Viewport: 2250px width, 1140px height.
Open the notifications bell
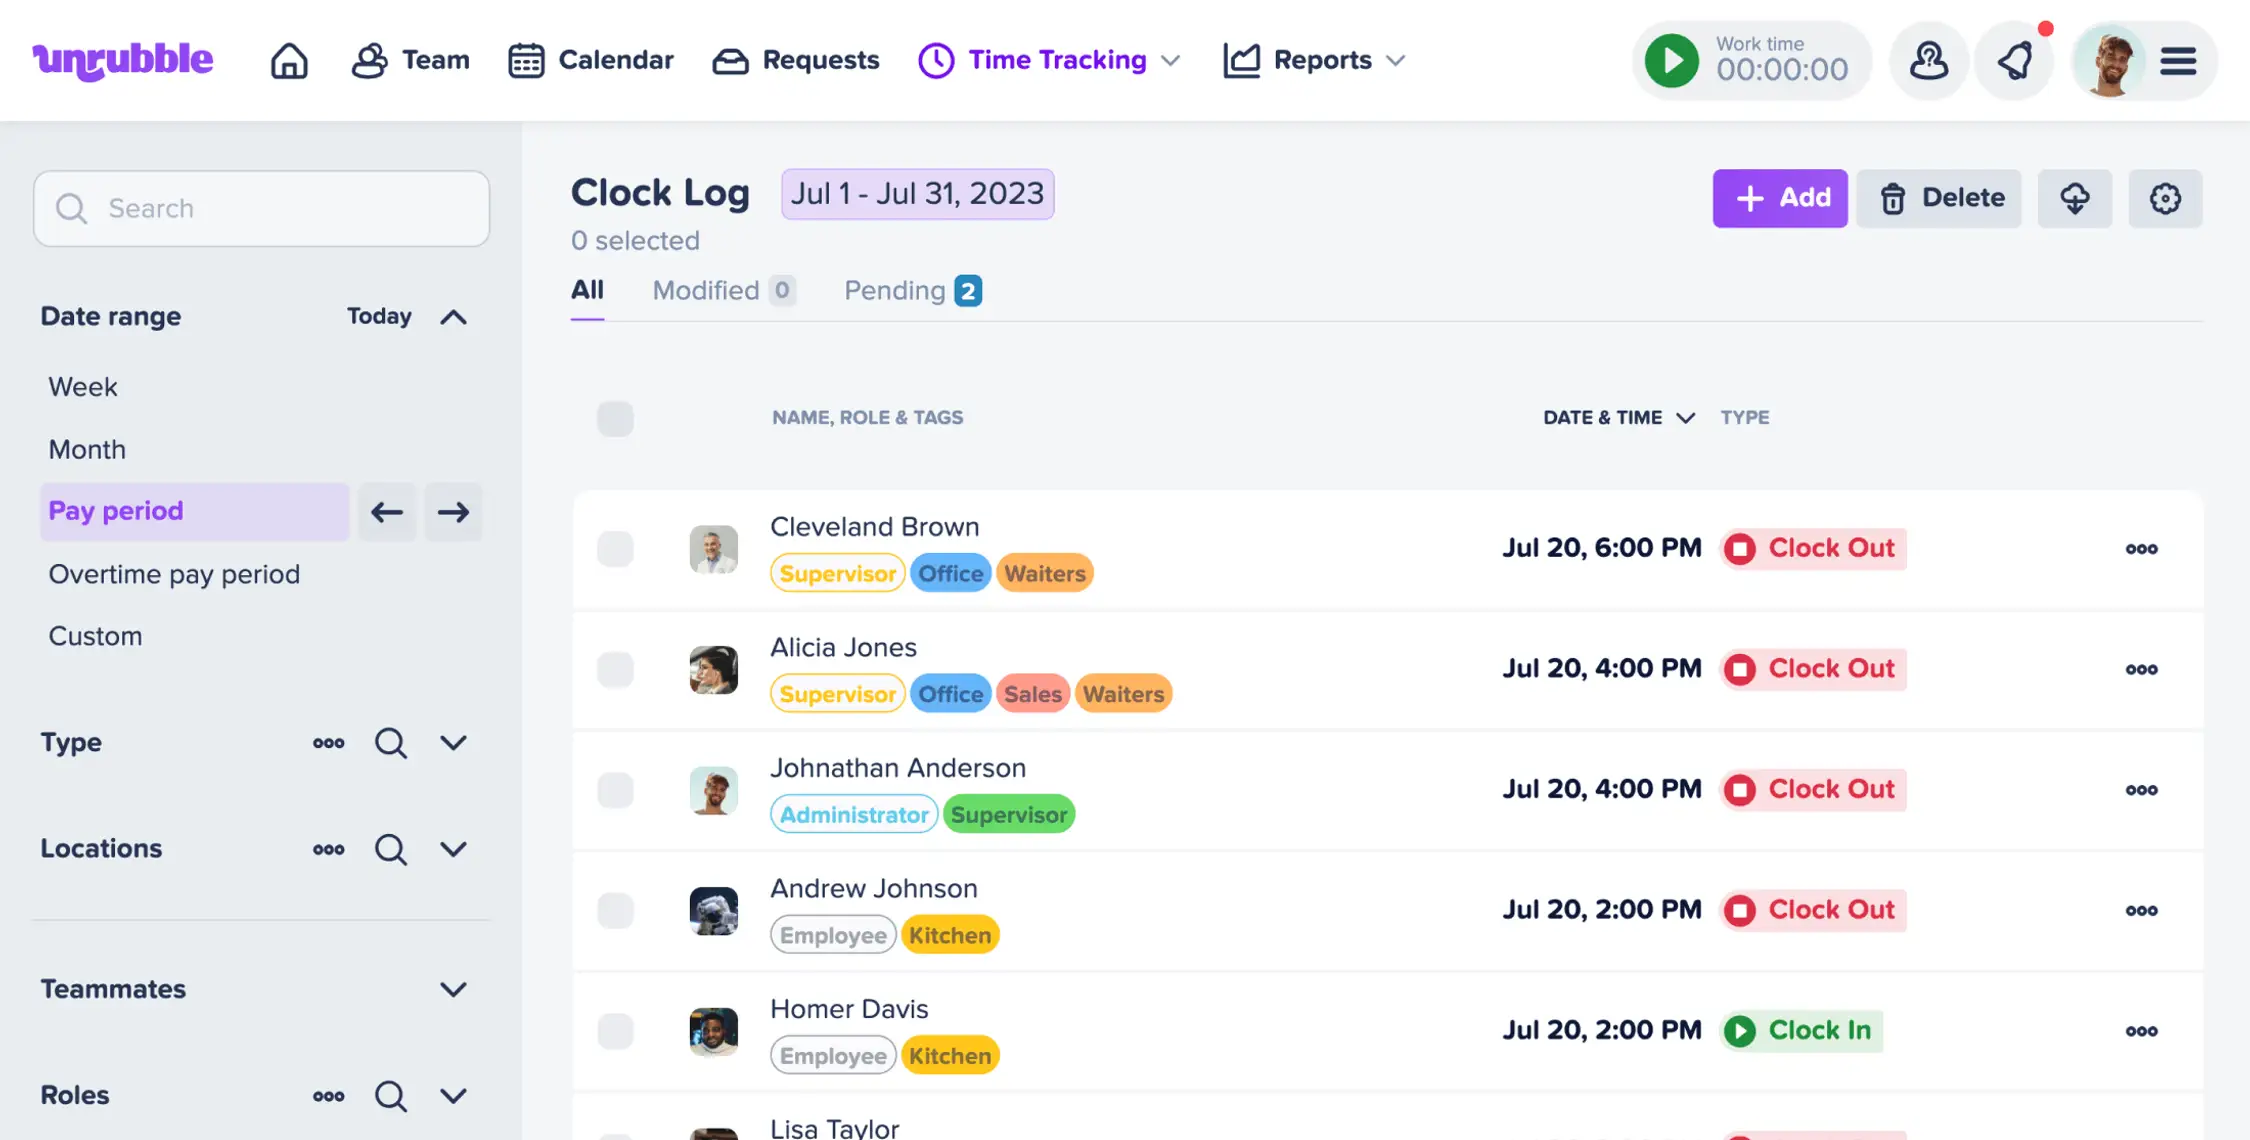[2014, 60]
